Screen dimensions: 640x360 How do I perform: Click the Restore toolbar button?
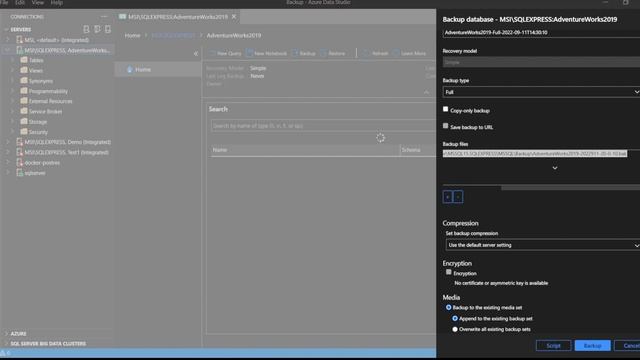click(333, 53)
